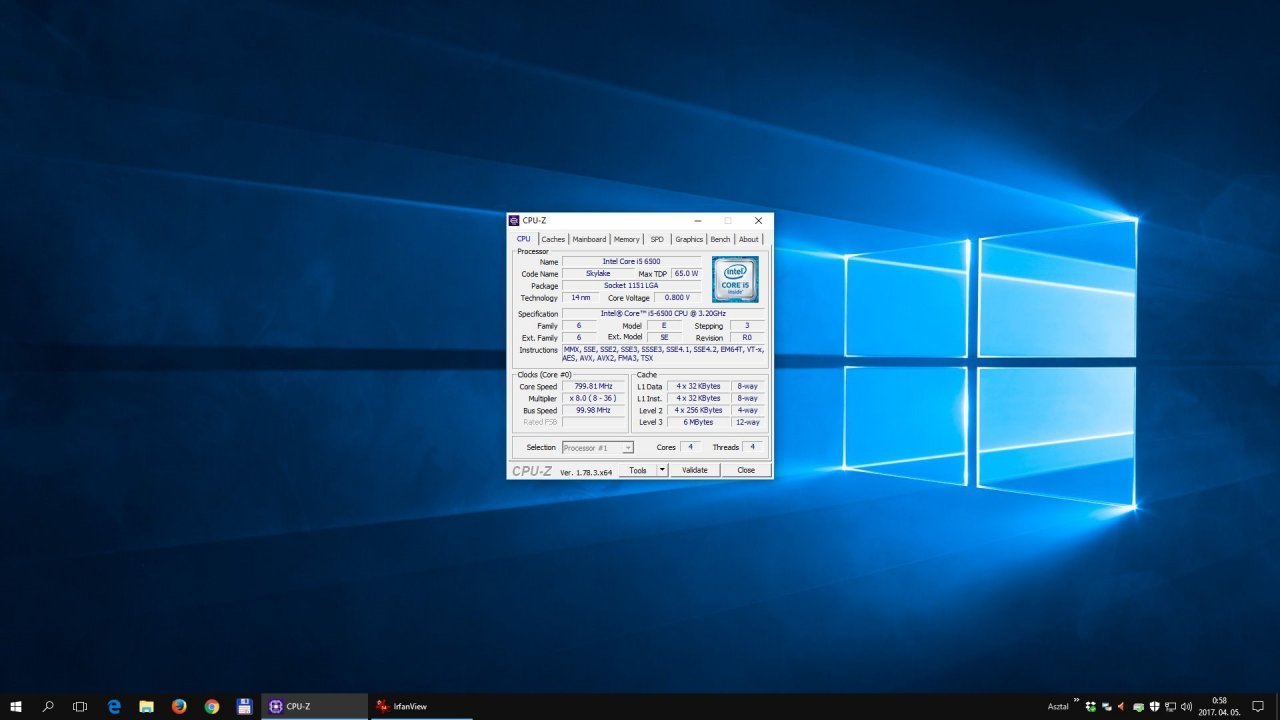Image resolution: width=1280 pixels, height=720 pixels.
Task: Expand the Tools dropdown arrow
Action: click(x=662, y=470)
